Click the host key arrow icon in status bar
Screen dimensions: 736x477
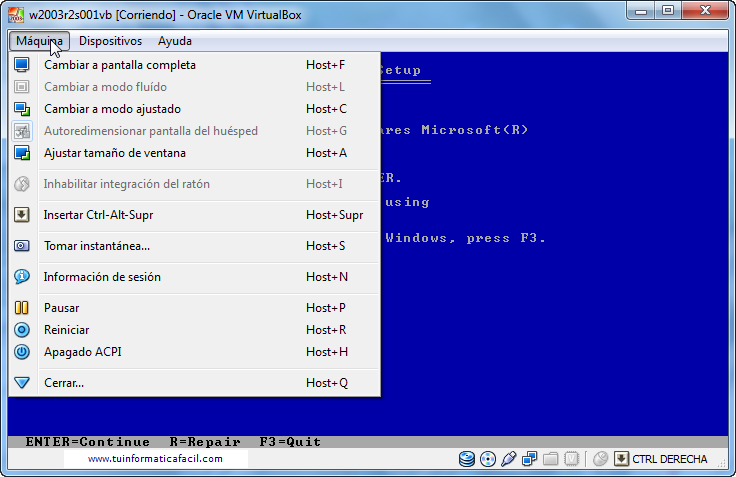tap(621, 459)
